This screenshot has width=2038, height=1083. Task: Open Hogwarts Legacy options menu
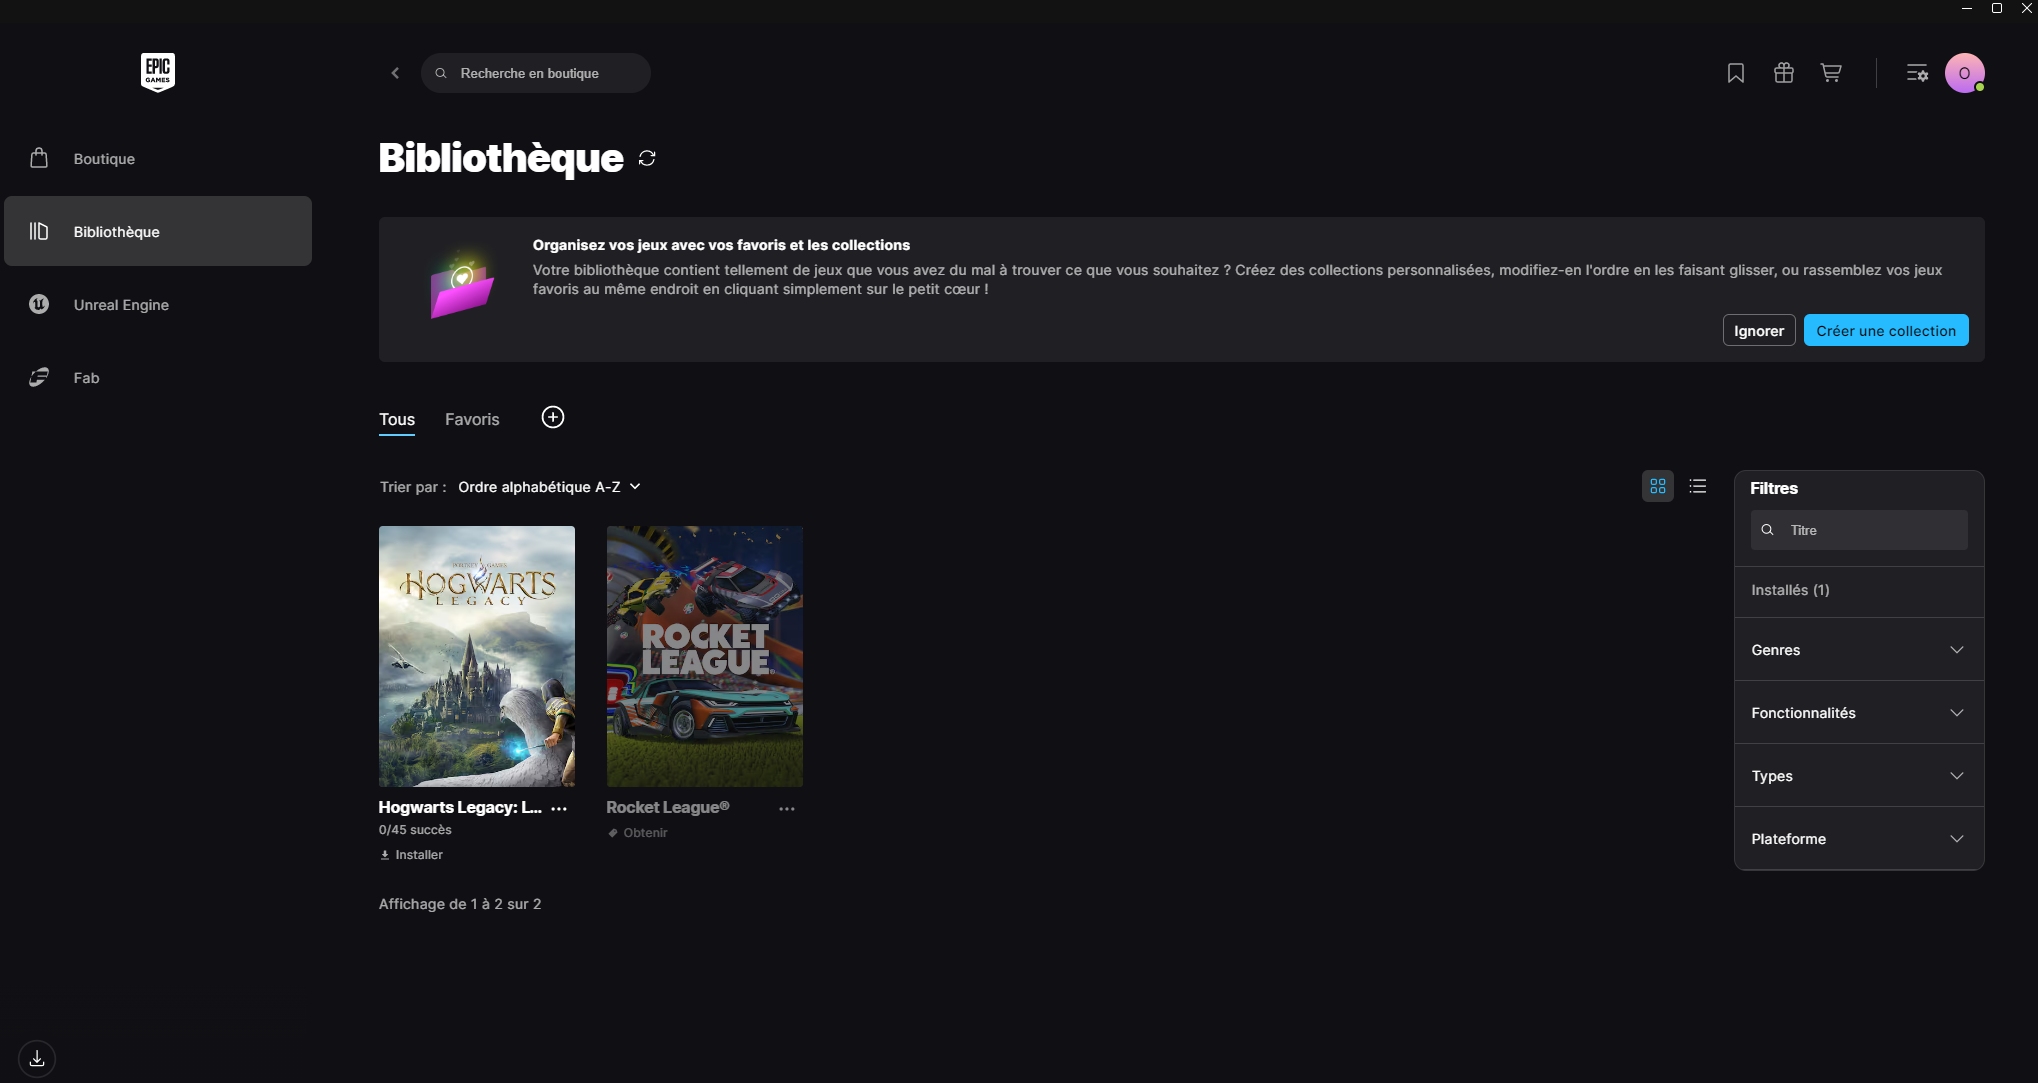[559, 808]
